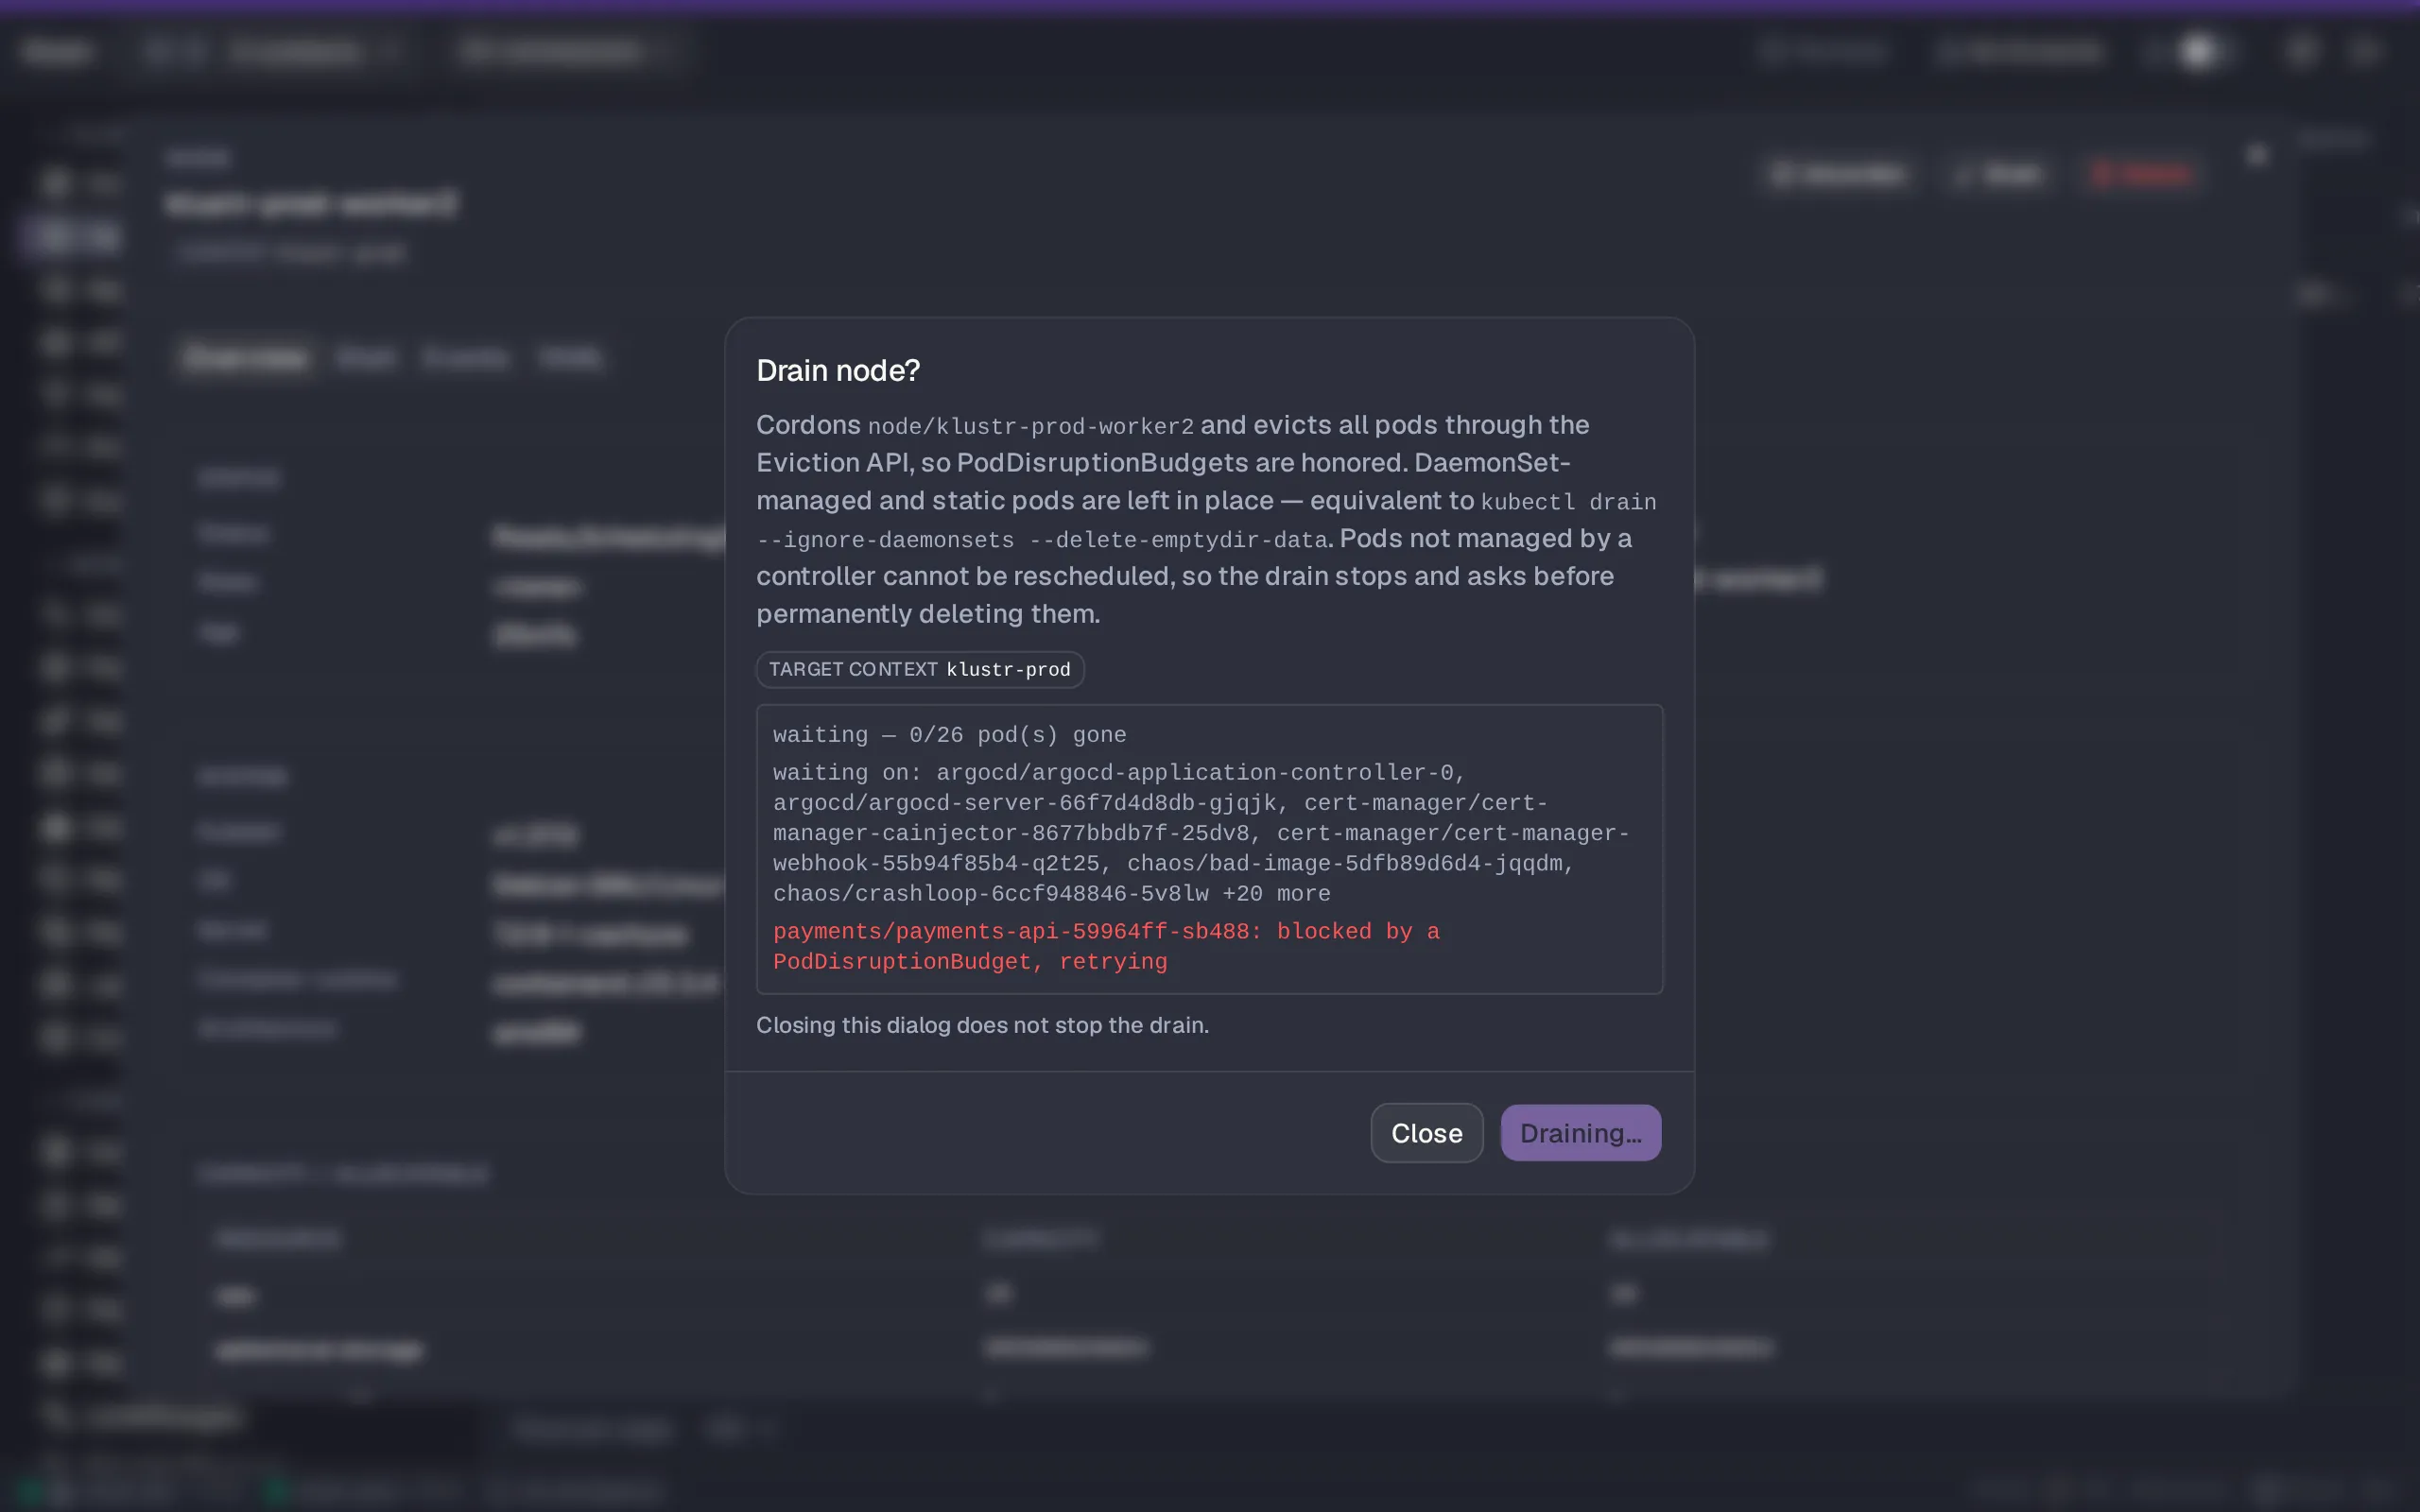The image size is (2420, 1512).
Task: Open the Overview tab of the node
Action: (x=246, y=358)
